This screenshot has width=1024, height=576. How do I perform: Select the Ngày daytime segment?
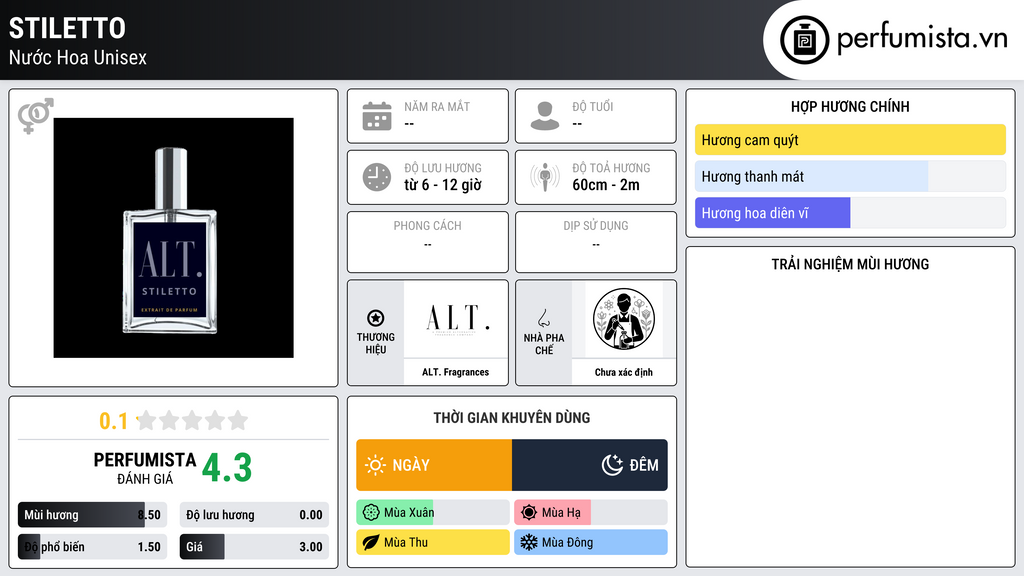pyautogui.click(x=434, y=465)
